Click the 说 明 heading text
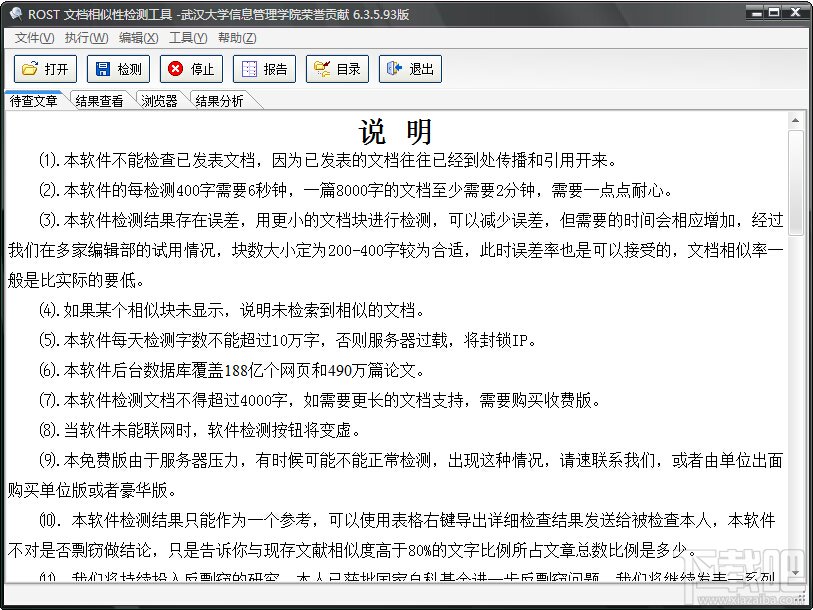 pos(395,132)
